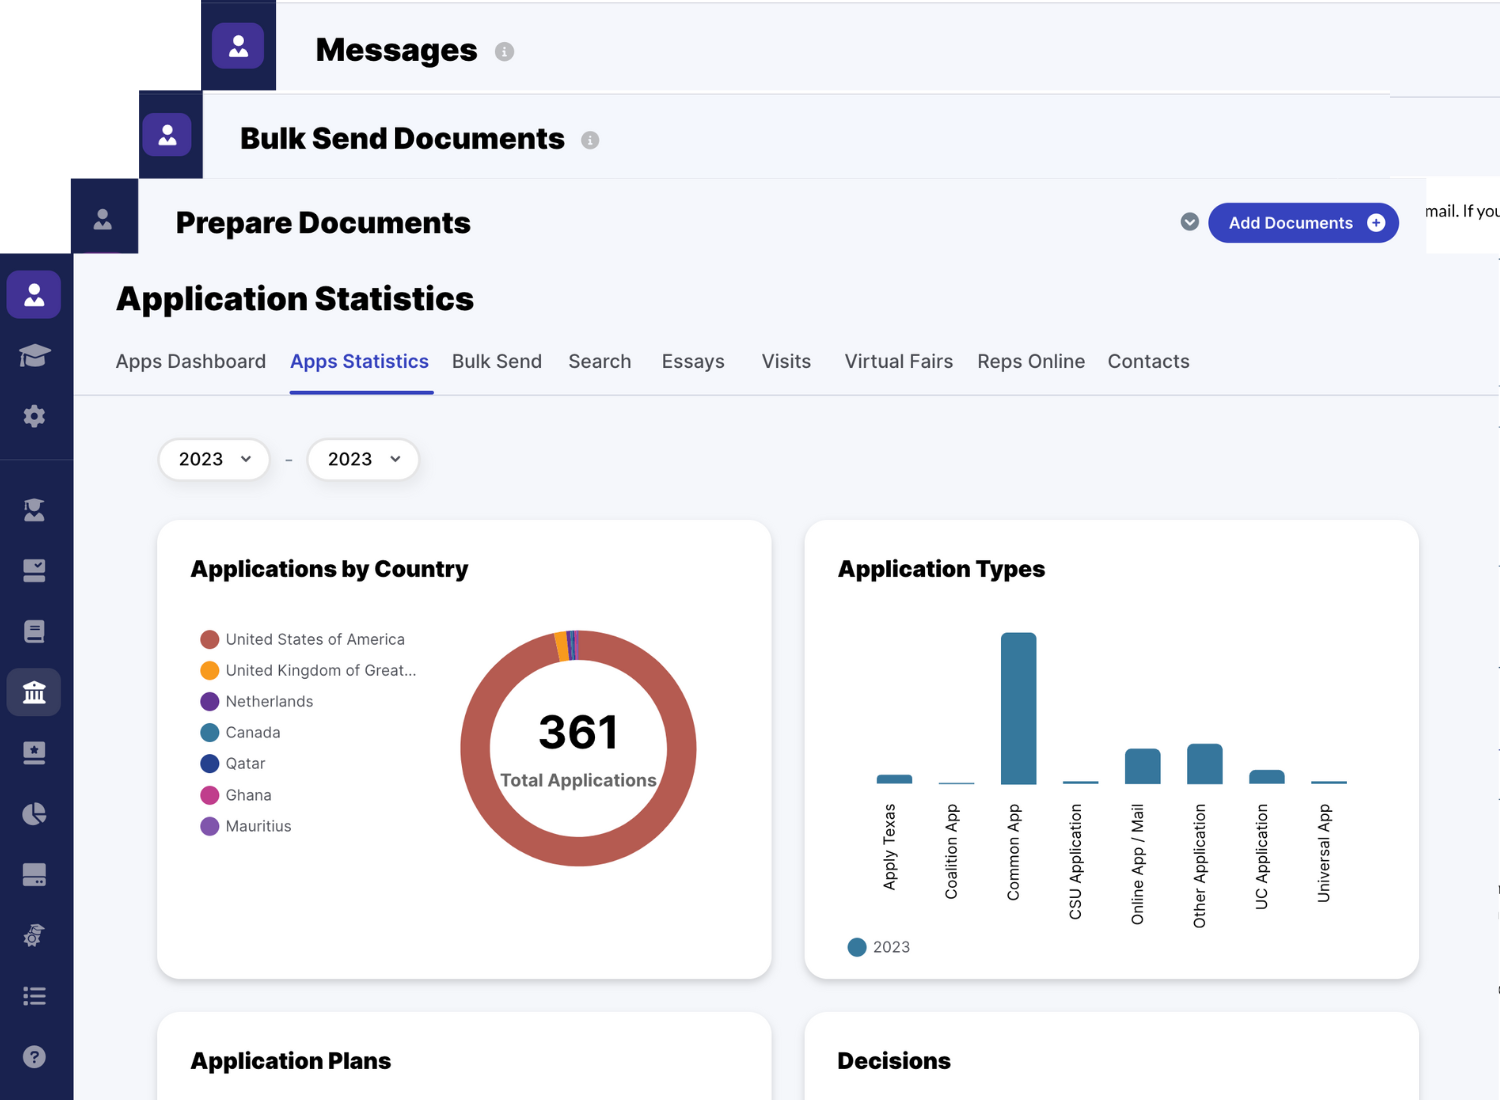The height and width of the screenshot is (1100, 1500).
Task: Click the help question mark icon
Action: [34, 1057]
